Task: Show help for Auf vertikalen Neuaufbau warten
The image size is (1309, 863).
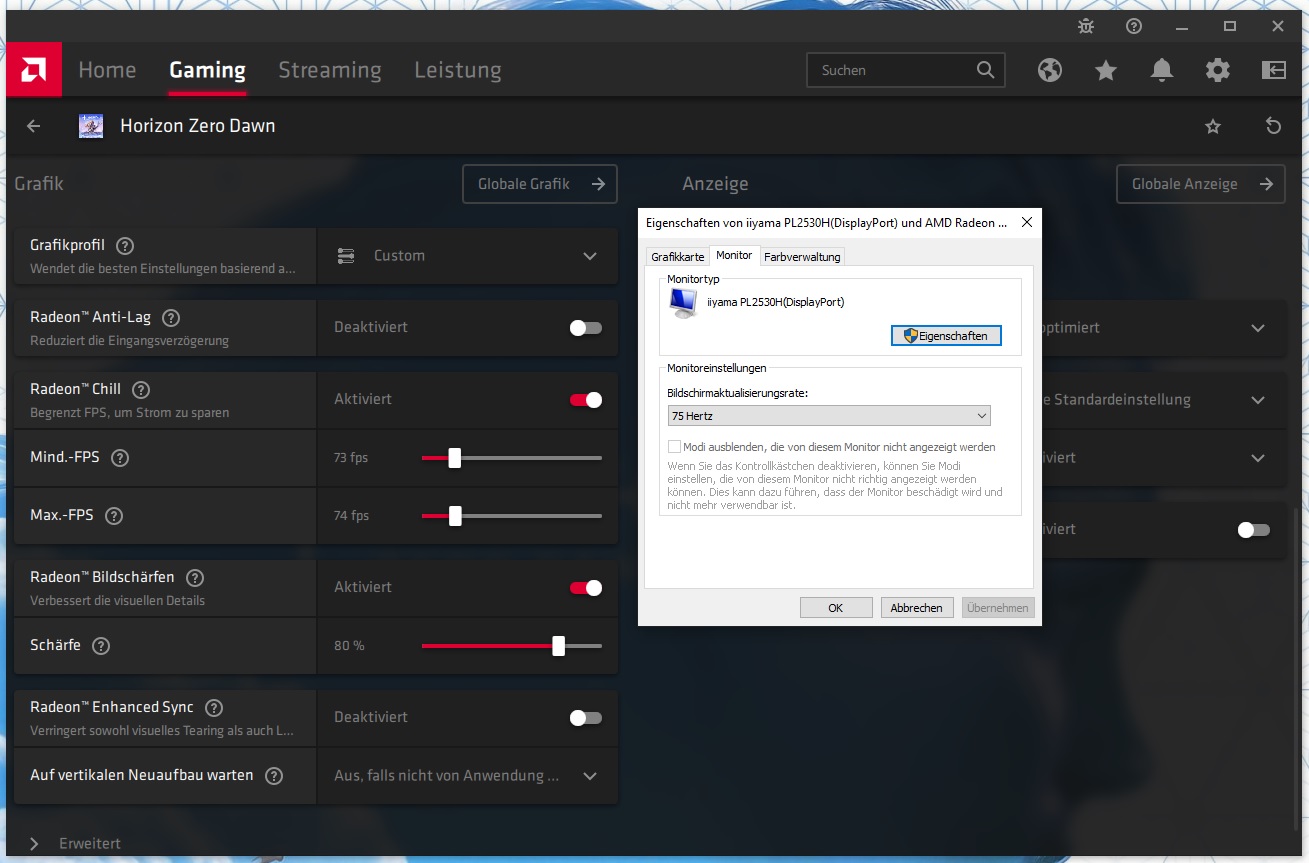Action: [x=274, y=776]
